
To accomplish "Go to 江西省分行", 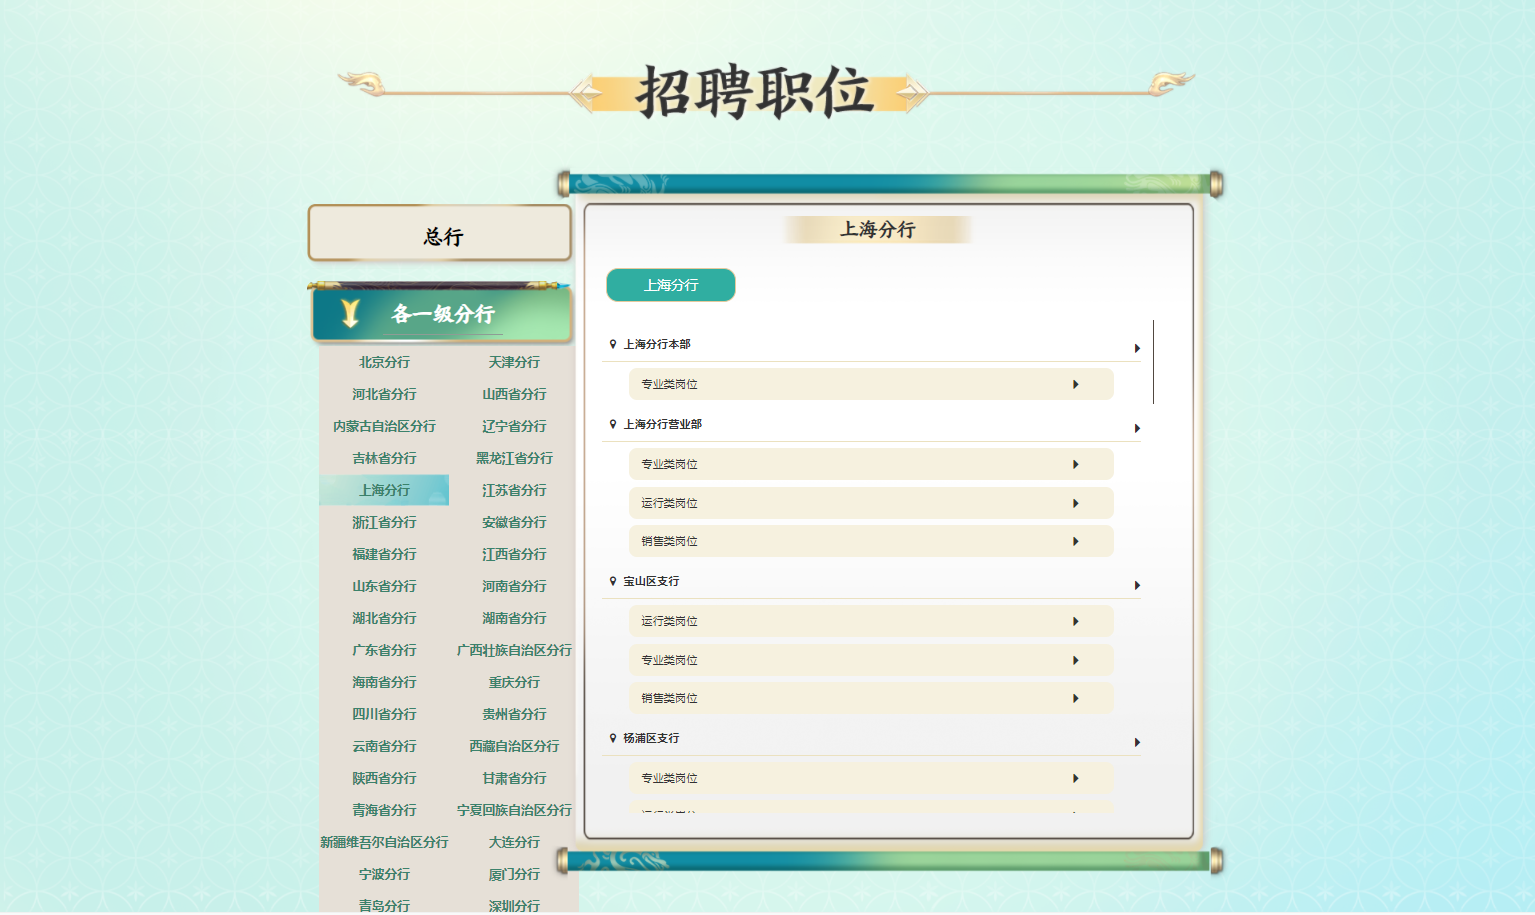I will coord(514,554).
